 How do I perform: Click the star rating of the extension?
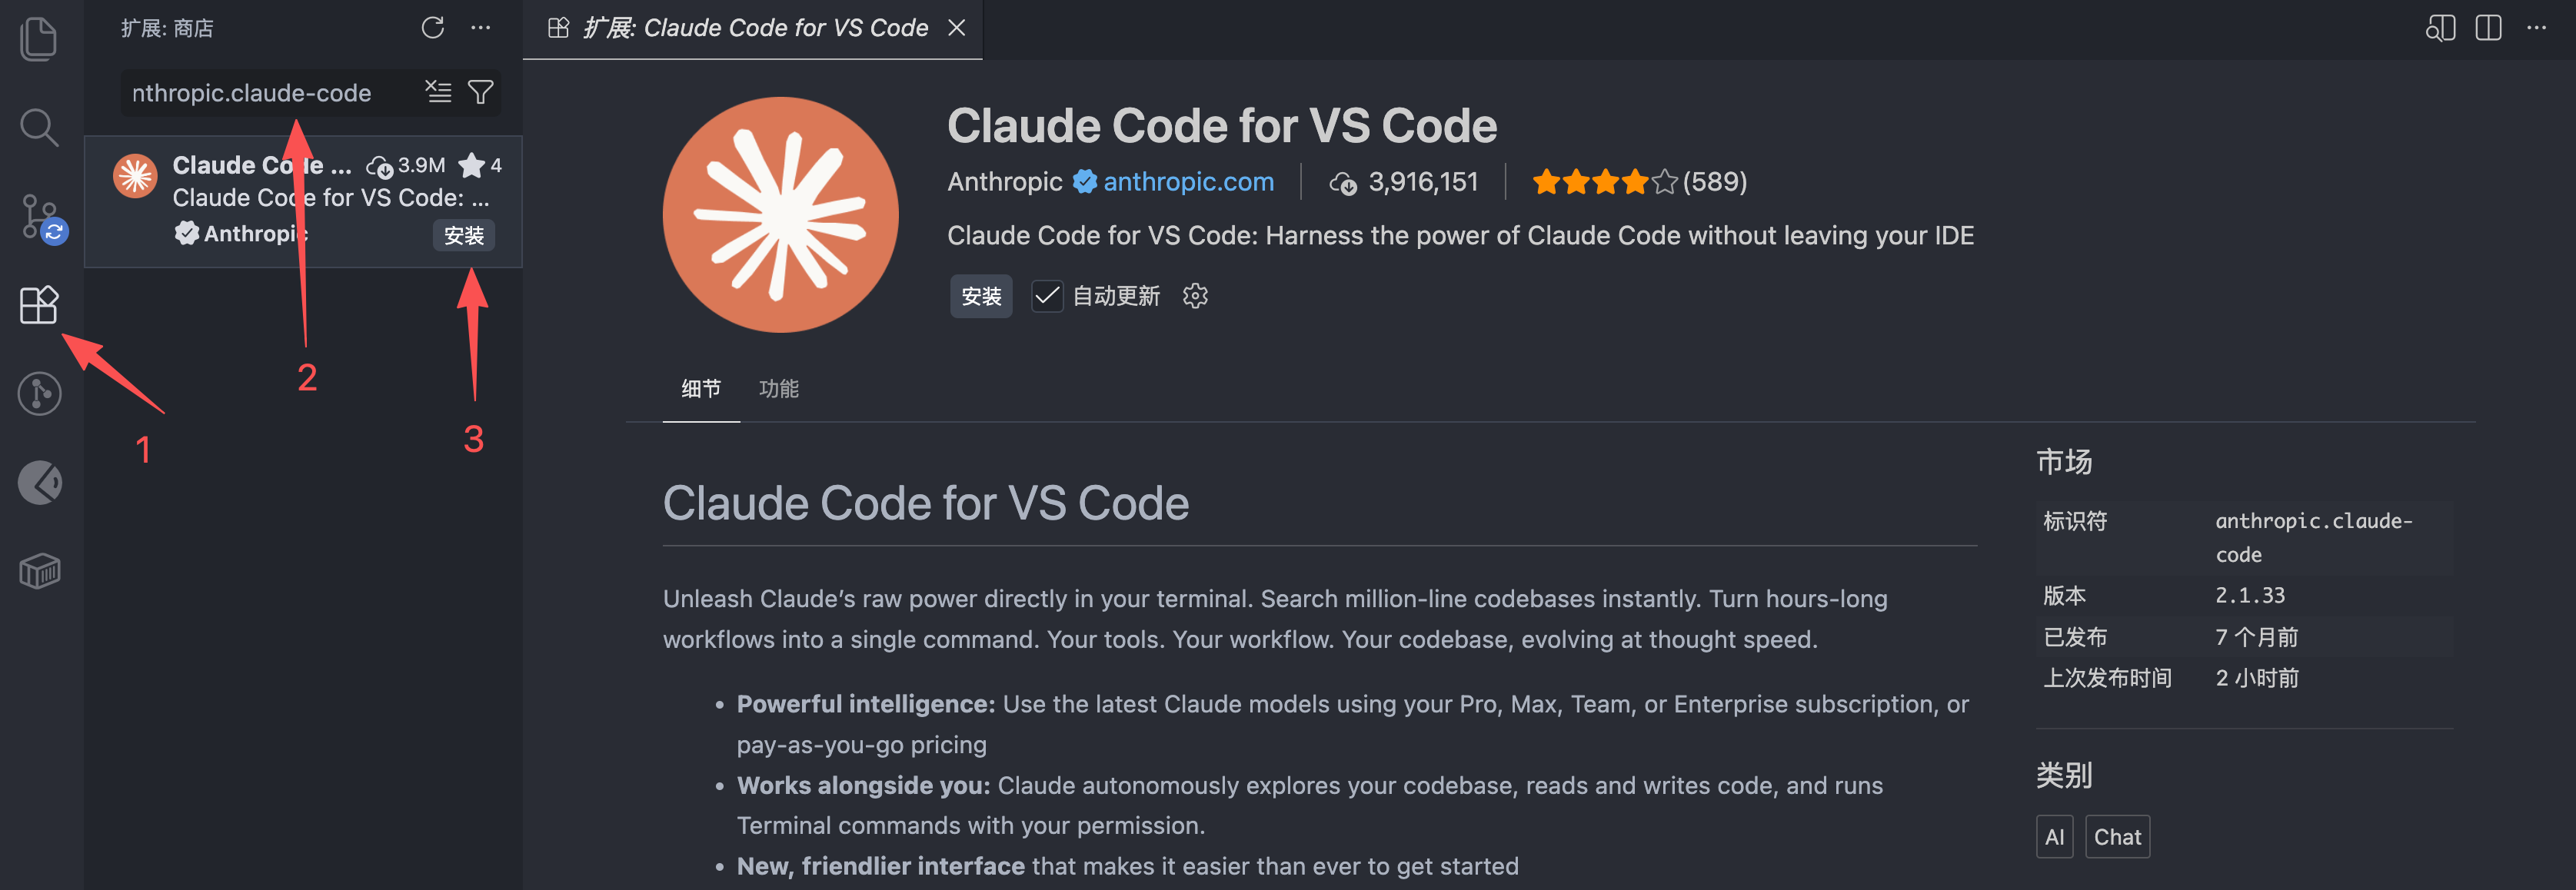tap(1604, 182)
